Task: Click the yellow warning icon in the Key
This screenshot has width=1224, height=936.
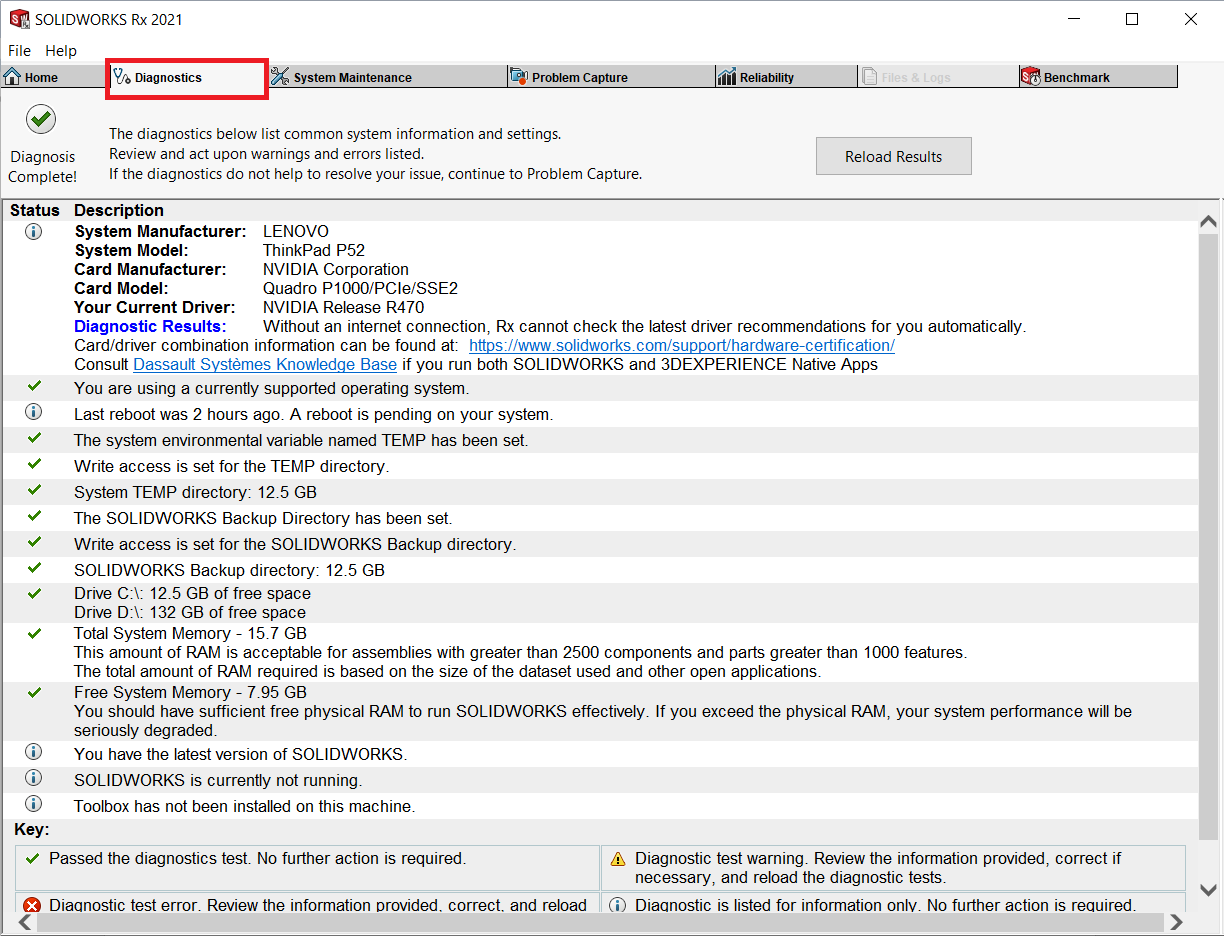Action: tap(618, 859)
